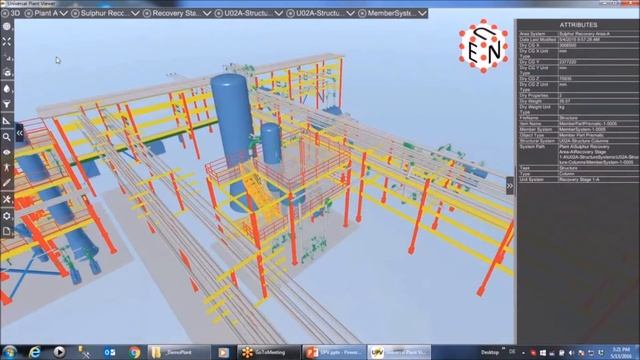Open the Recovery Sta.. dropdown arrow
Viewport: 640px width, 360px height.
click(x=207, y=13)
